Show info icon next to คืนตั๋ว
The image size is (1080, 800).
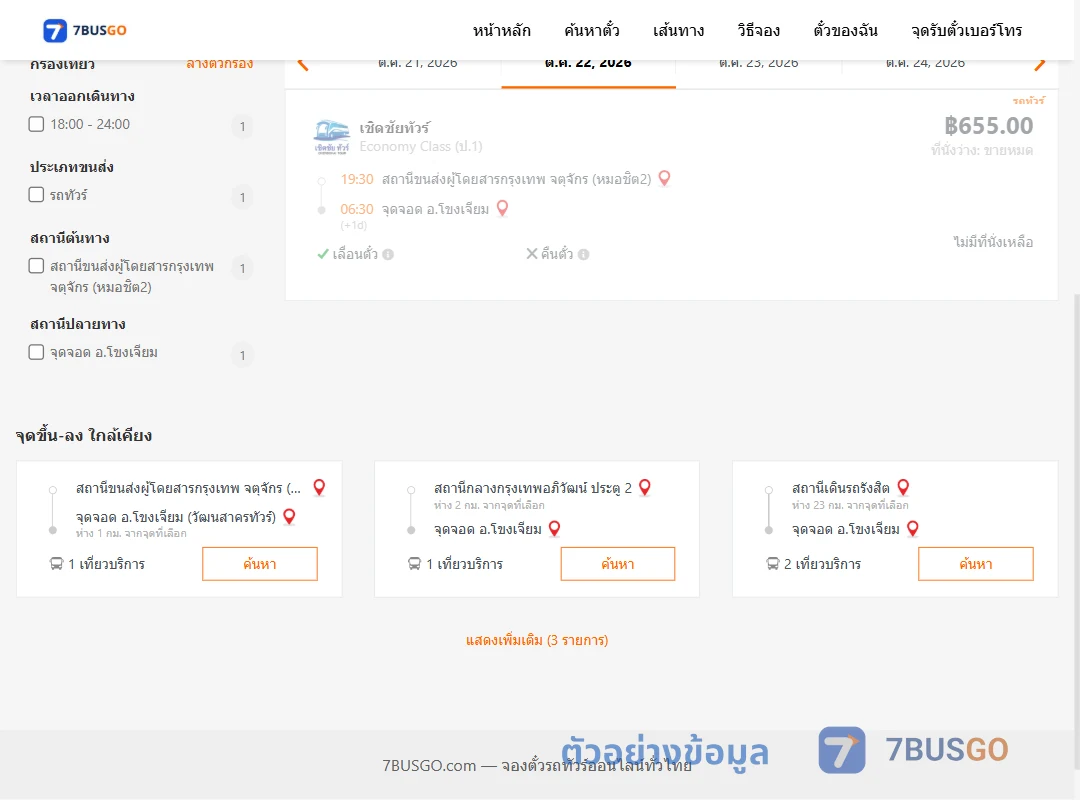(583, 254)
